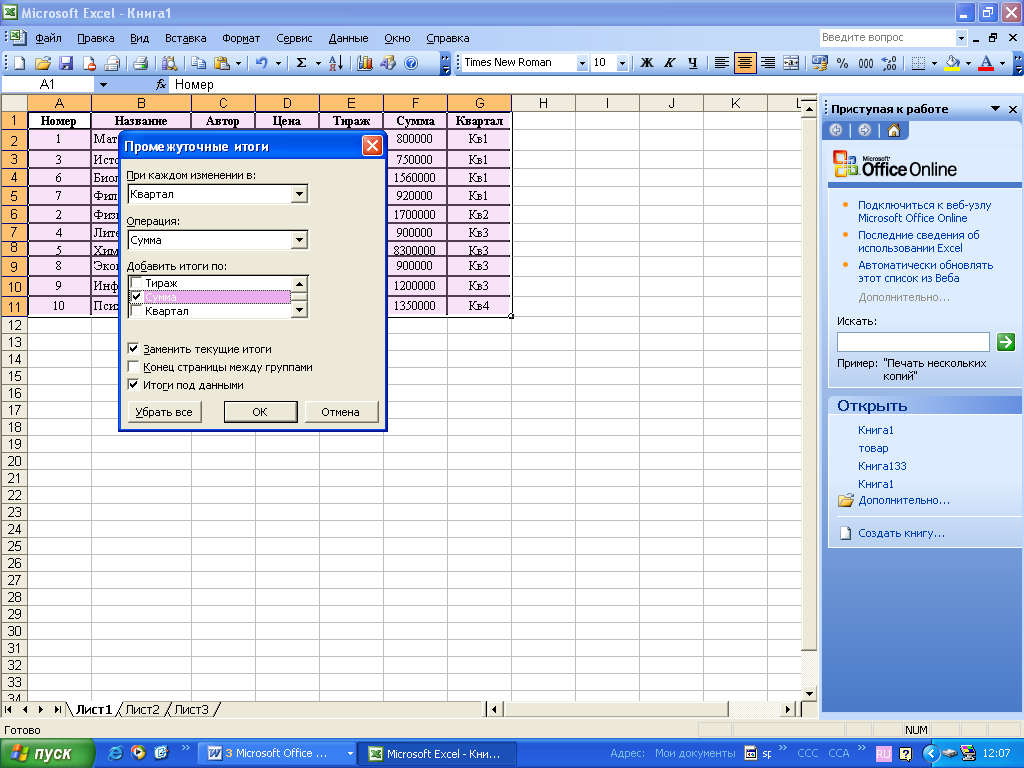Enable 'Конец страницы между группами' checkbox
Screen dimensions: 1024x768
[x=133, y=367]
